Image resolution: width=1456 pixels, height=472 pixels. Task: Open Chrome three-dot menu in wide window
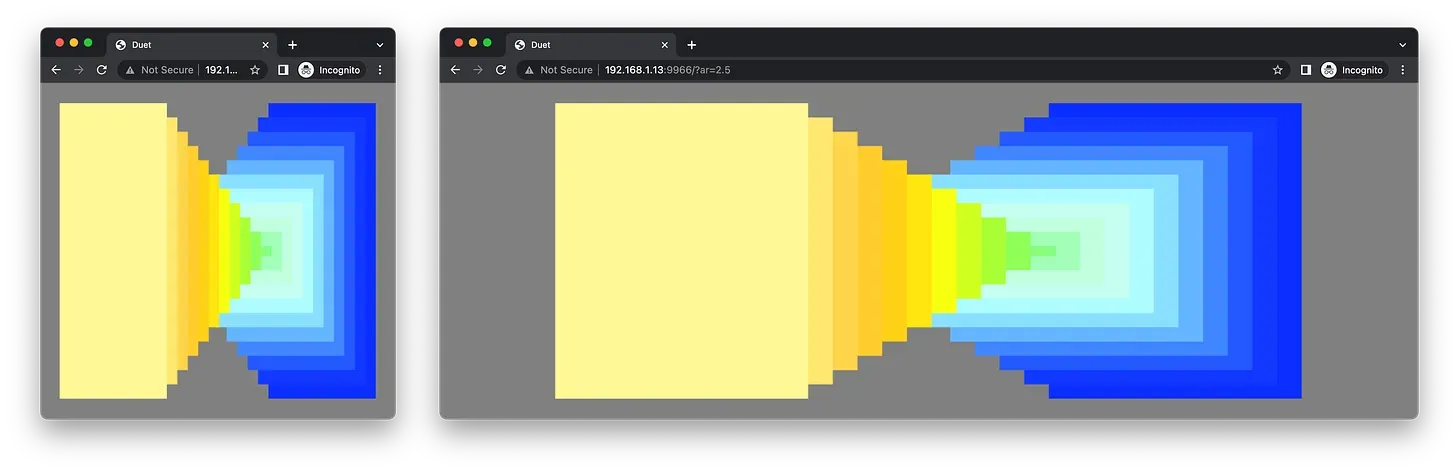pyautogui.click(x=1402, y=70)
